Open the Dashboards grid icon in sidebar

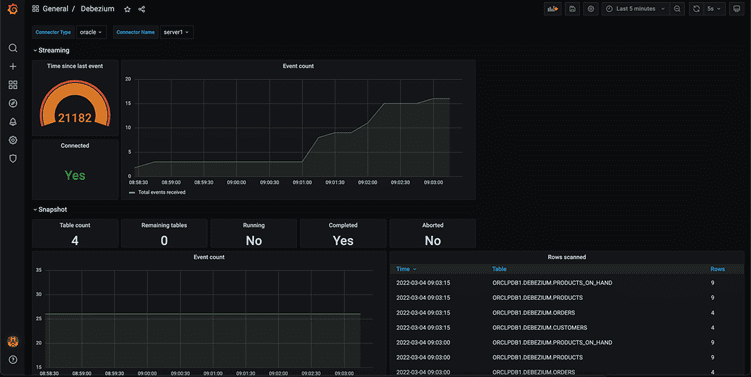click(x=13, y=85)
